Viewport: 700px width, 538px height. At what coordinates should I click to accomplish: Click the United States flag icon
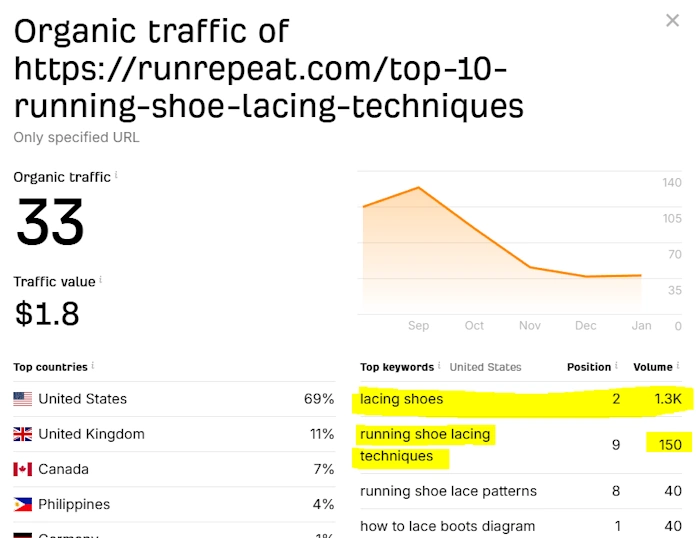(23, 399)
